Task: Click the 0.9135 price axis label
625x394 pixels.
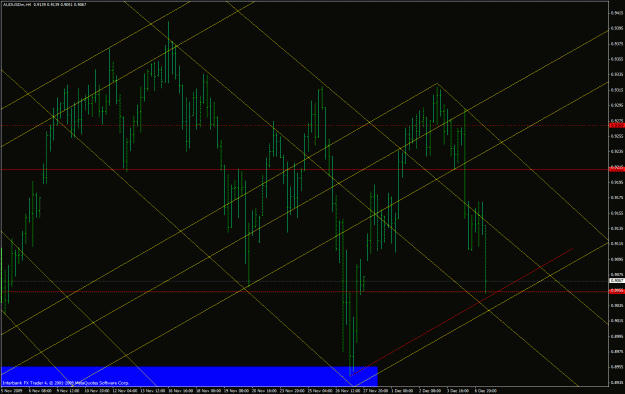Action: click(x=617, y=229)
